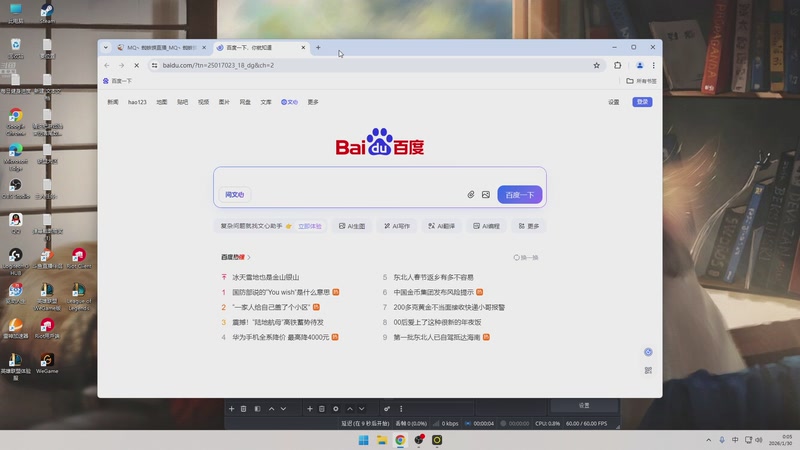Open OBS audio mixer three-dot menu
The height and width of the screenshot is (450, 800).
(x=401, y=409)
